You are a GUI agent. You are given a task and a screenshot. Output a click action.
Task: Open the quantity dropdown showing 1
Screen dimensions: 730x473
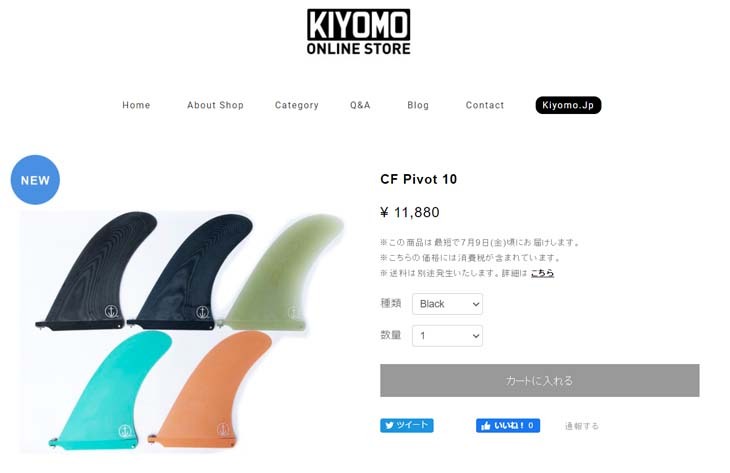(x=447, y=336)
